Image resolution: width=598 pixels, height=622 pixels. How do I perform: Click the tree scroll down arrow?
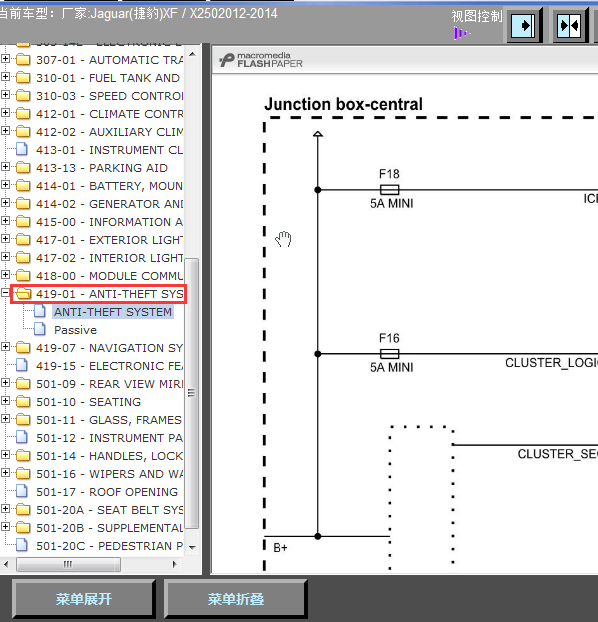192,548
